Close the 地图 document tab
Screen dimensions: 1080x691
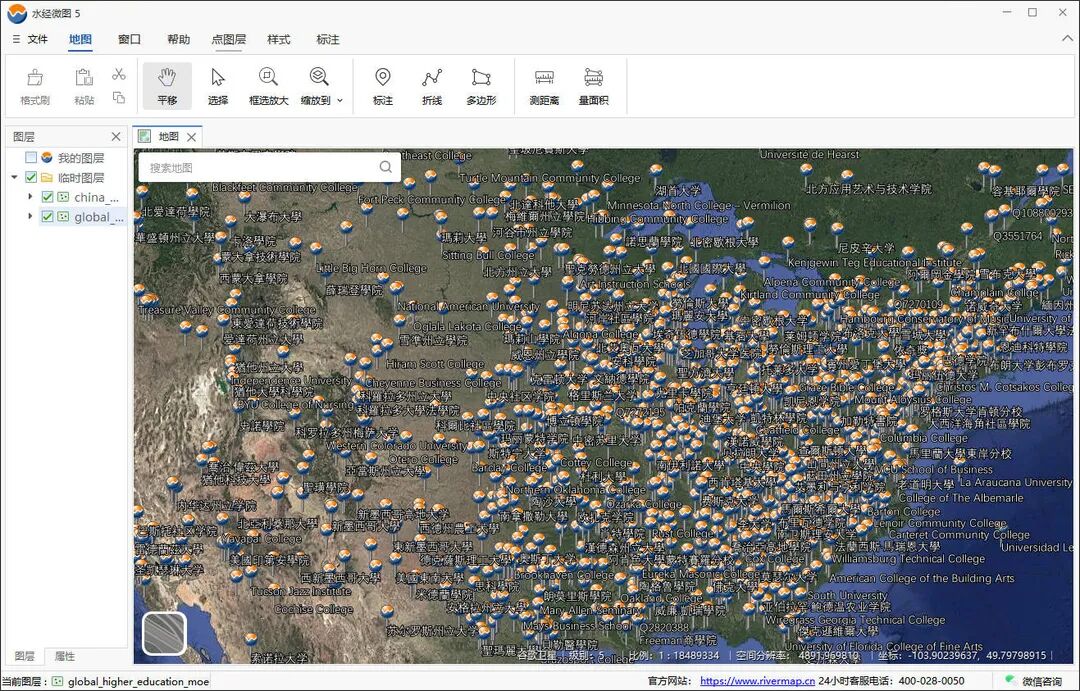pos(191,137)
